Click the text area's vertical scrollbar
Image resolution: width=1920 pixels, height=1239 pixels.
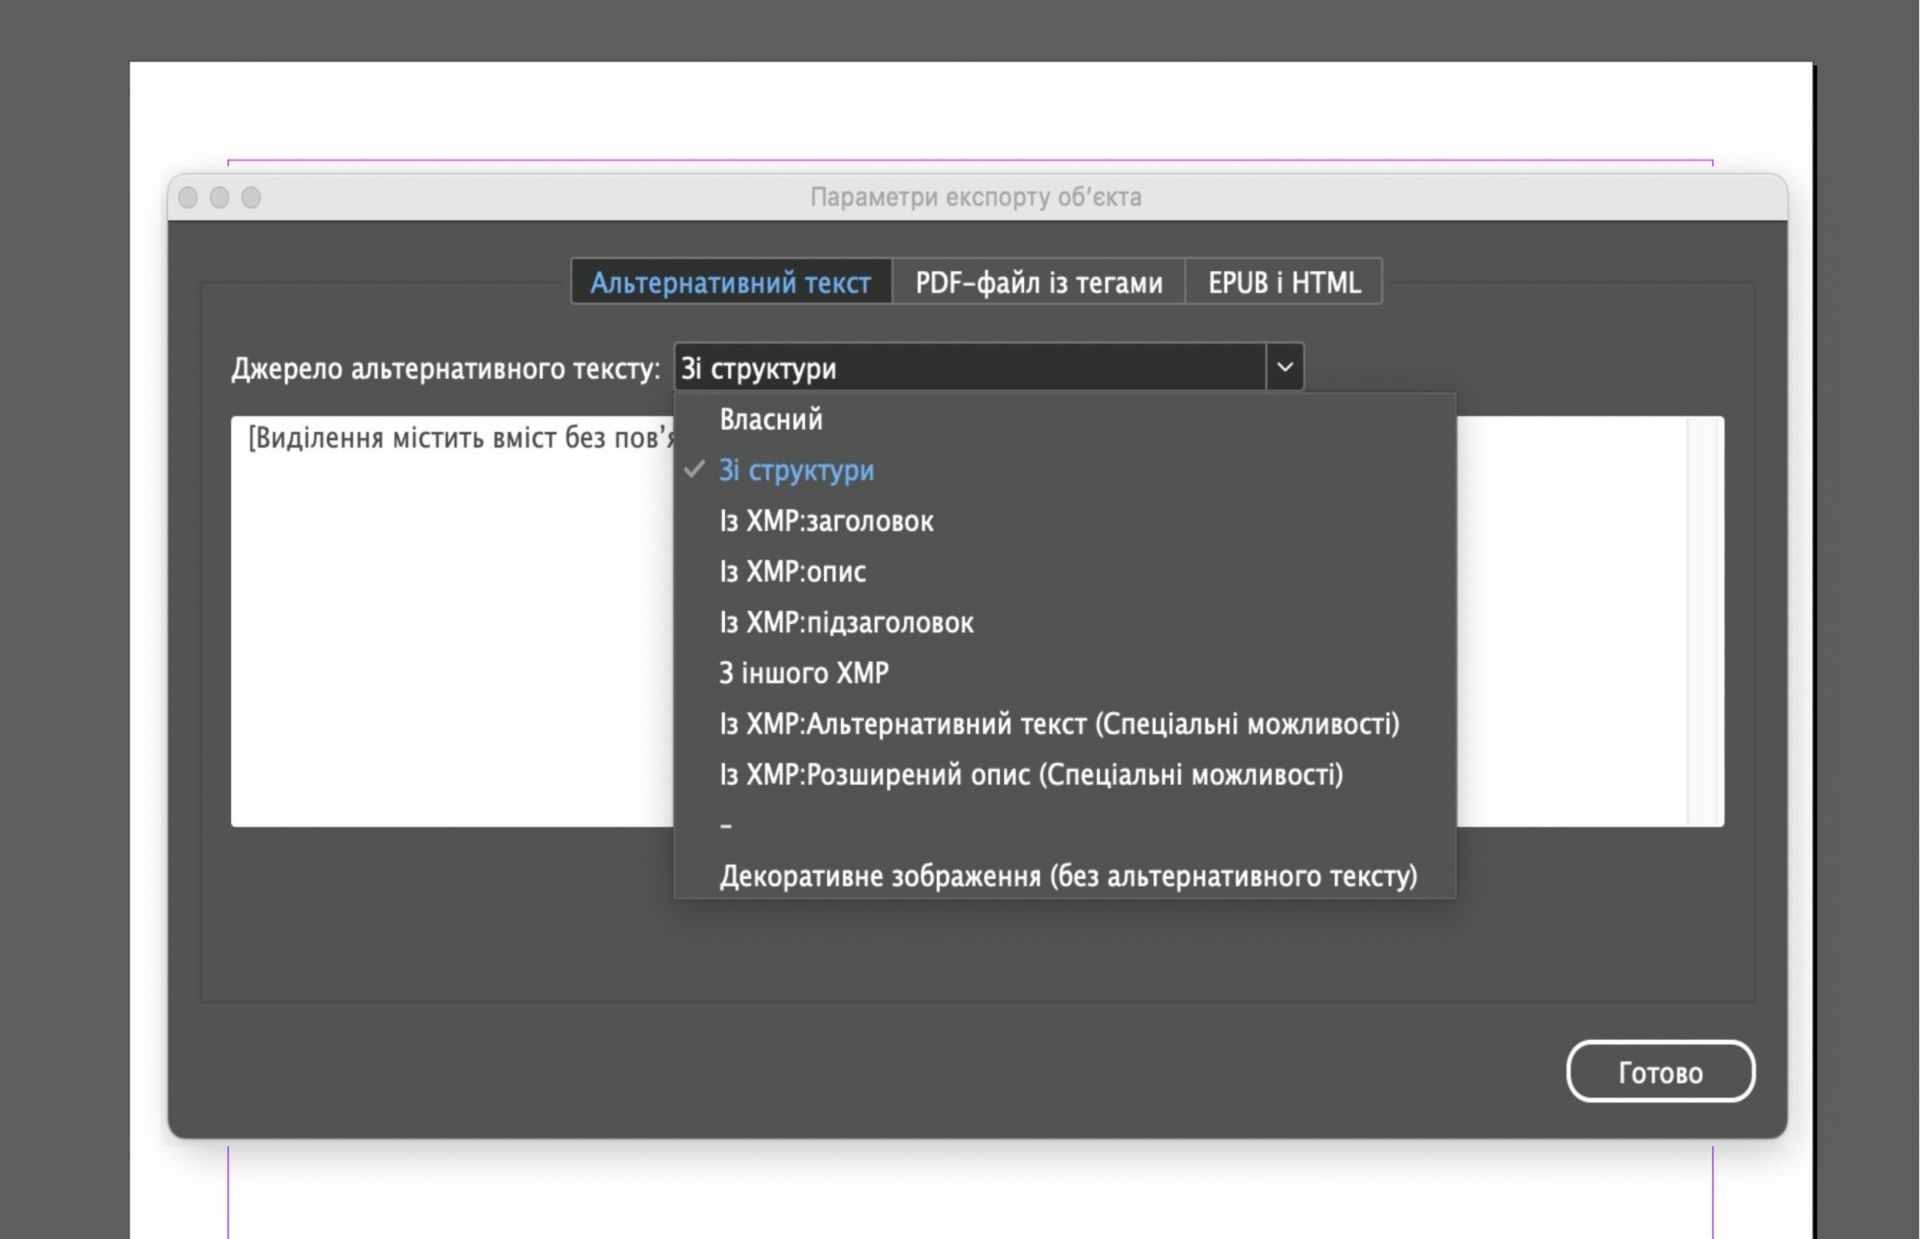tap(1705, 620)
